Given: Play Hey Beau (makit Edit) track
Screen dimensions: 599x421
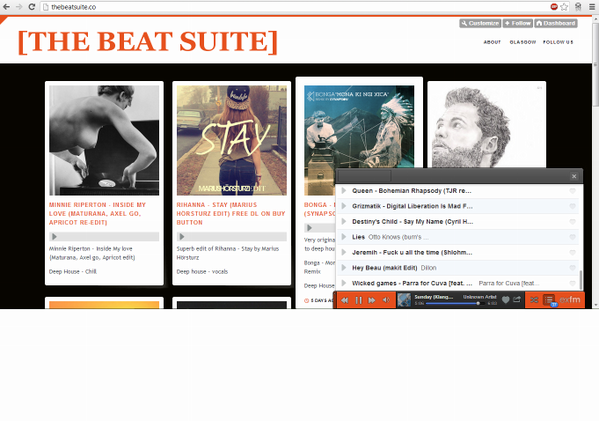Looking at the screenshot, I should [x=344, y=268].
